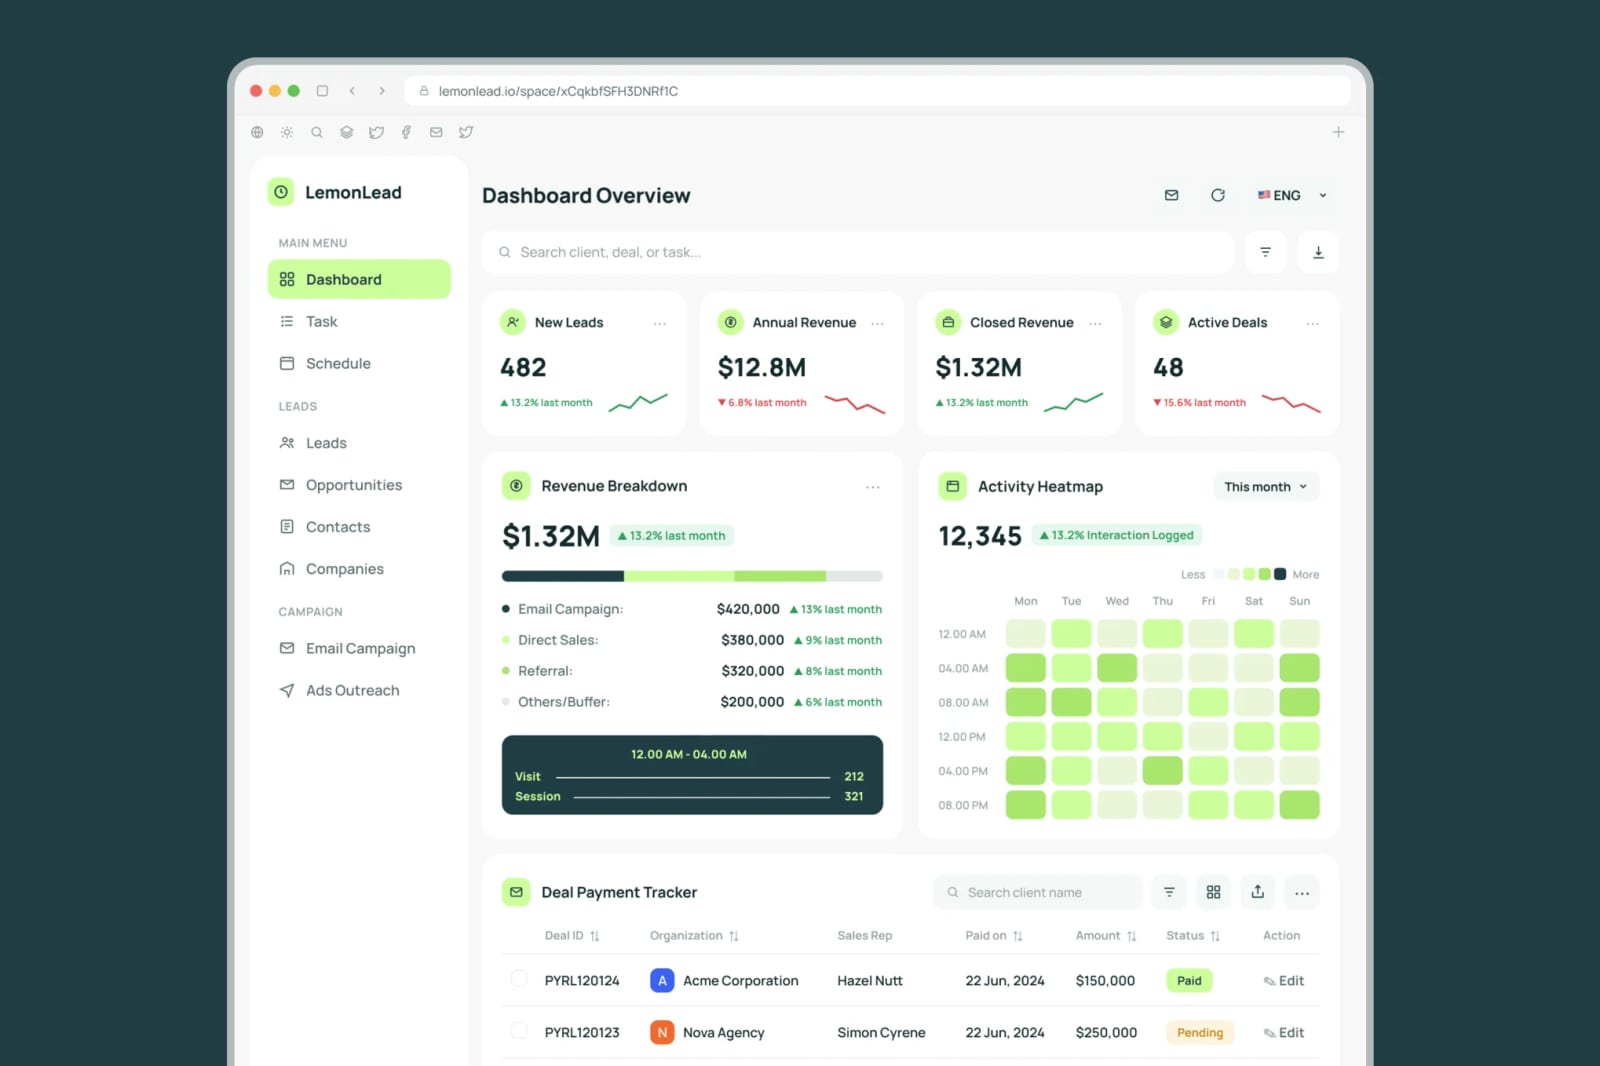Open Annual Revenue card options menu
Image resolution: width=1600 pixels, height=1066 pixels.
tap(878, 323)
